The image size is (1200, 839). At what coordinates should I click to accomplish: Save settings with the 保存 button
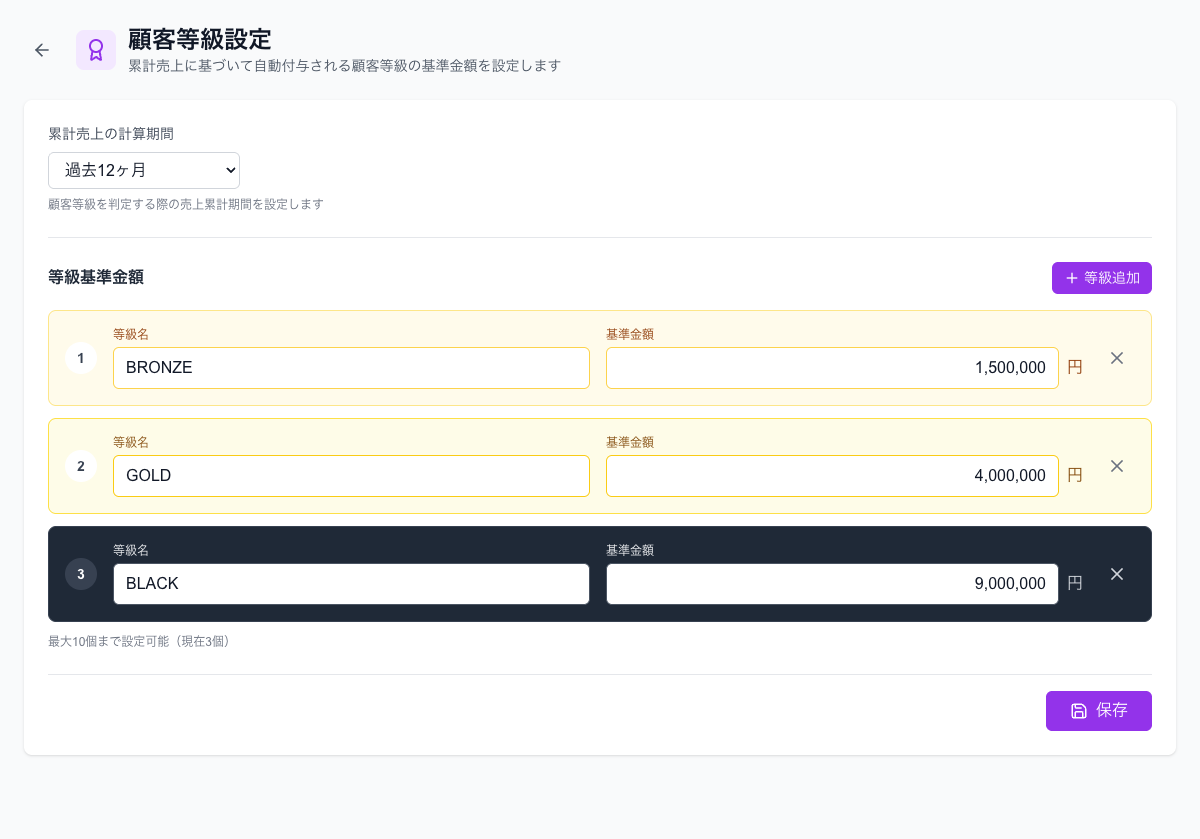coord(1099,711)
